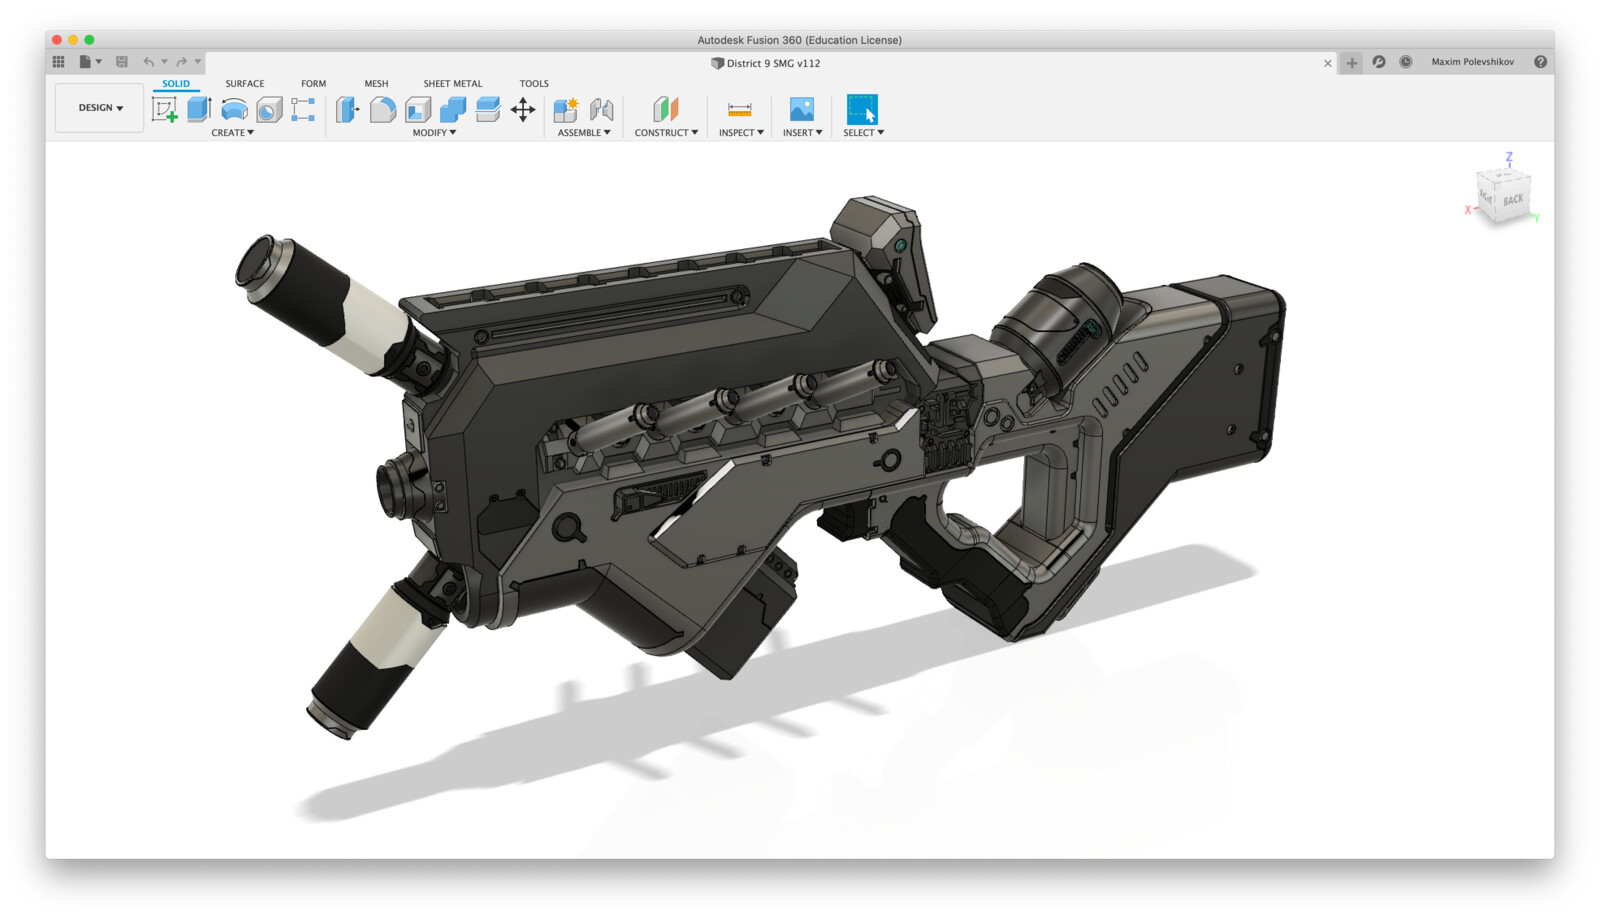
Task: Switch to the SHEET METAL tab
Action: coord(453,84)
